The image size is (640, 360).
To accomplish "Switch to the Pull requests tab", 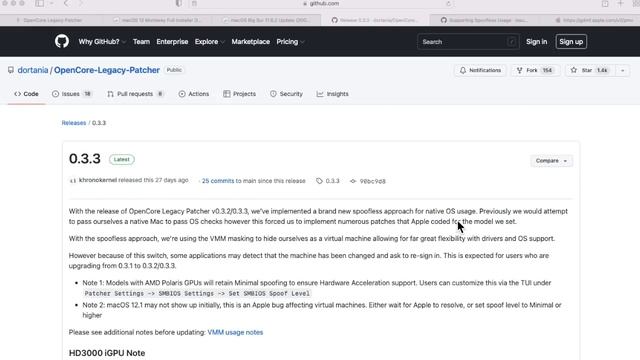I will click(136, 94).
